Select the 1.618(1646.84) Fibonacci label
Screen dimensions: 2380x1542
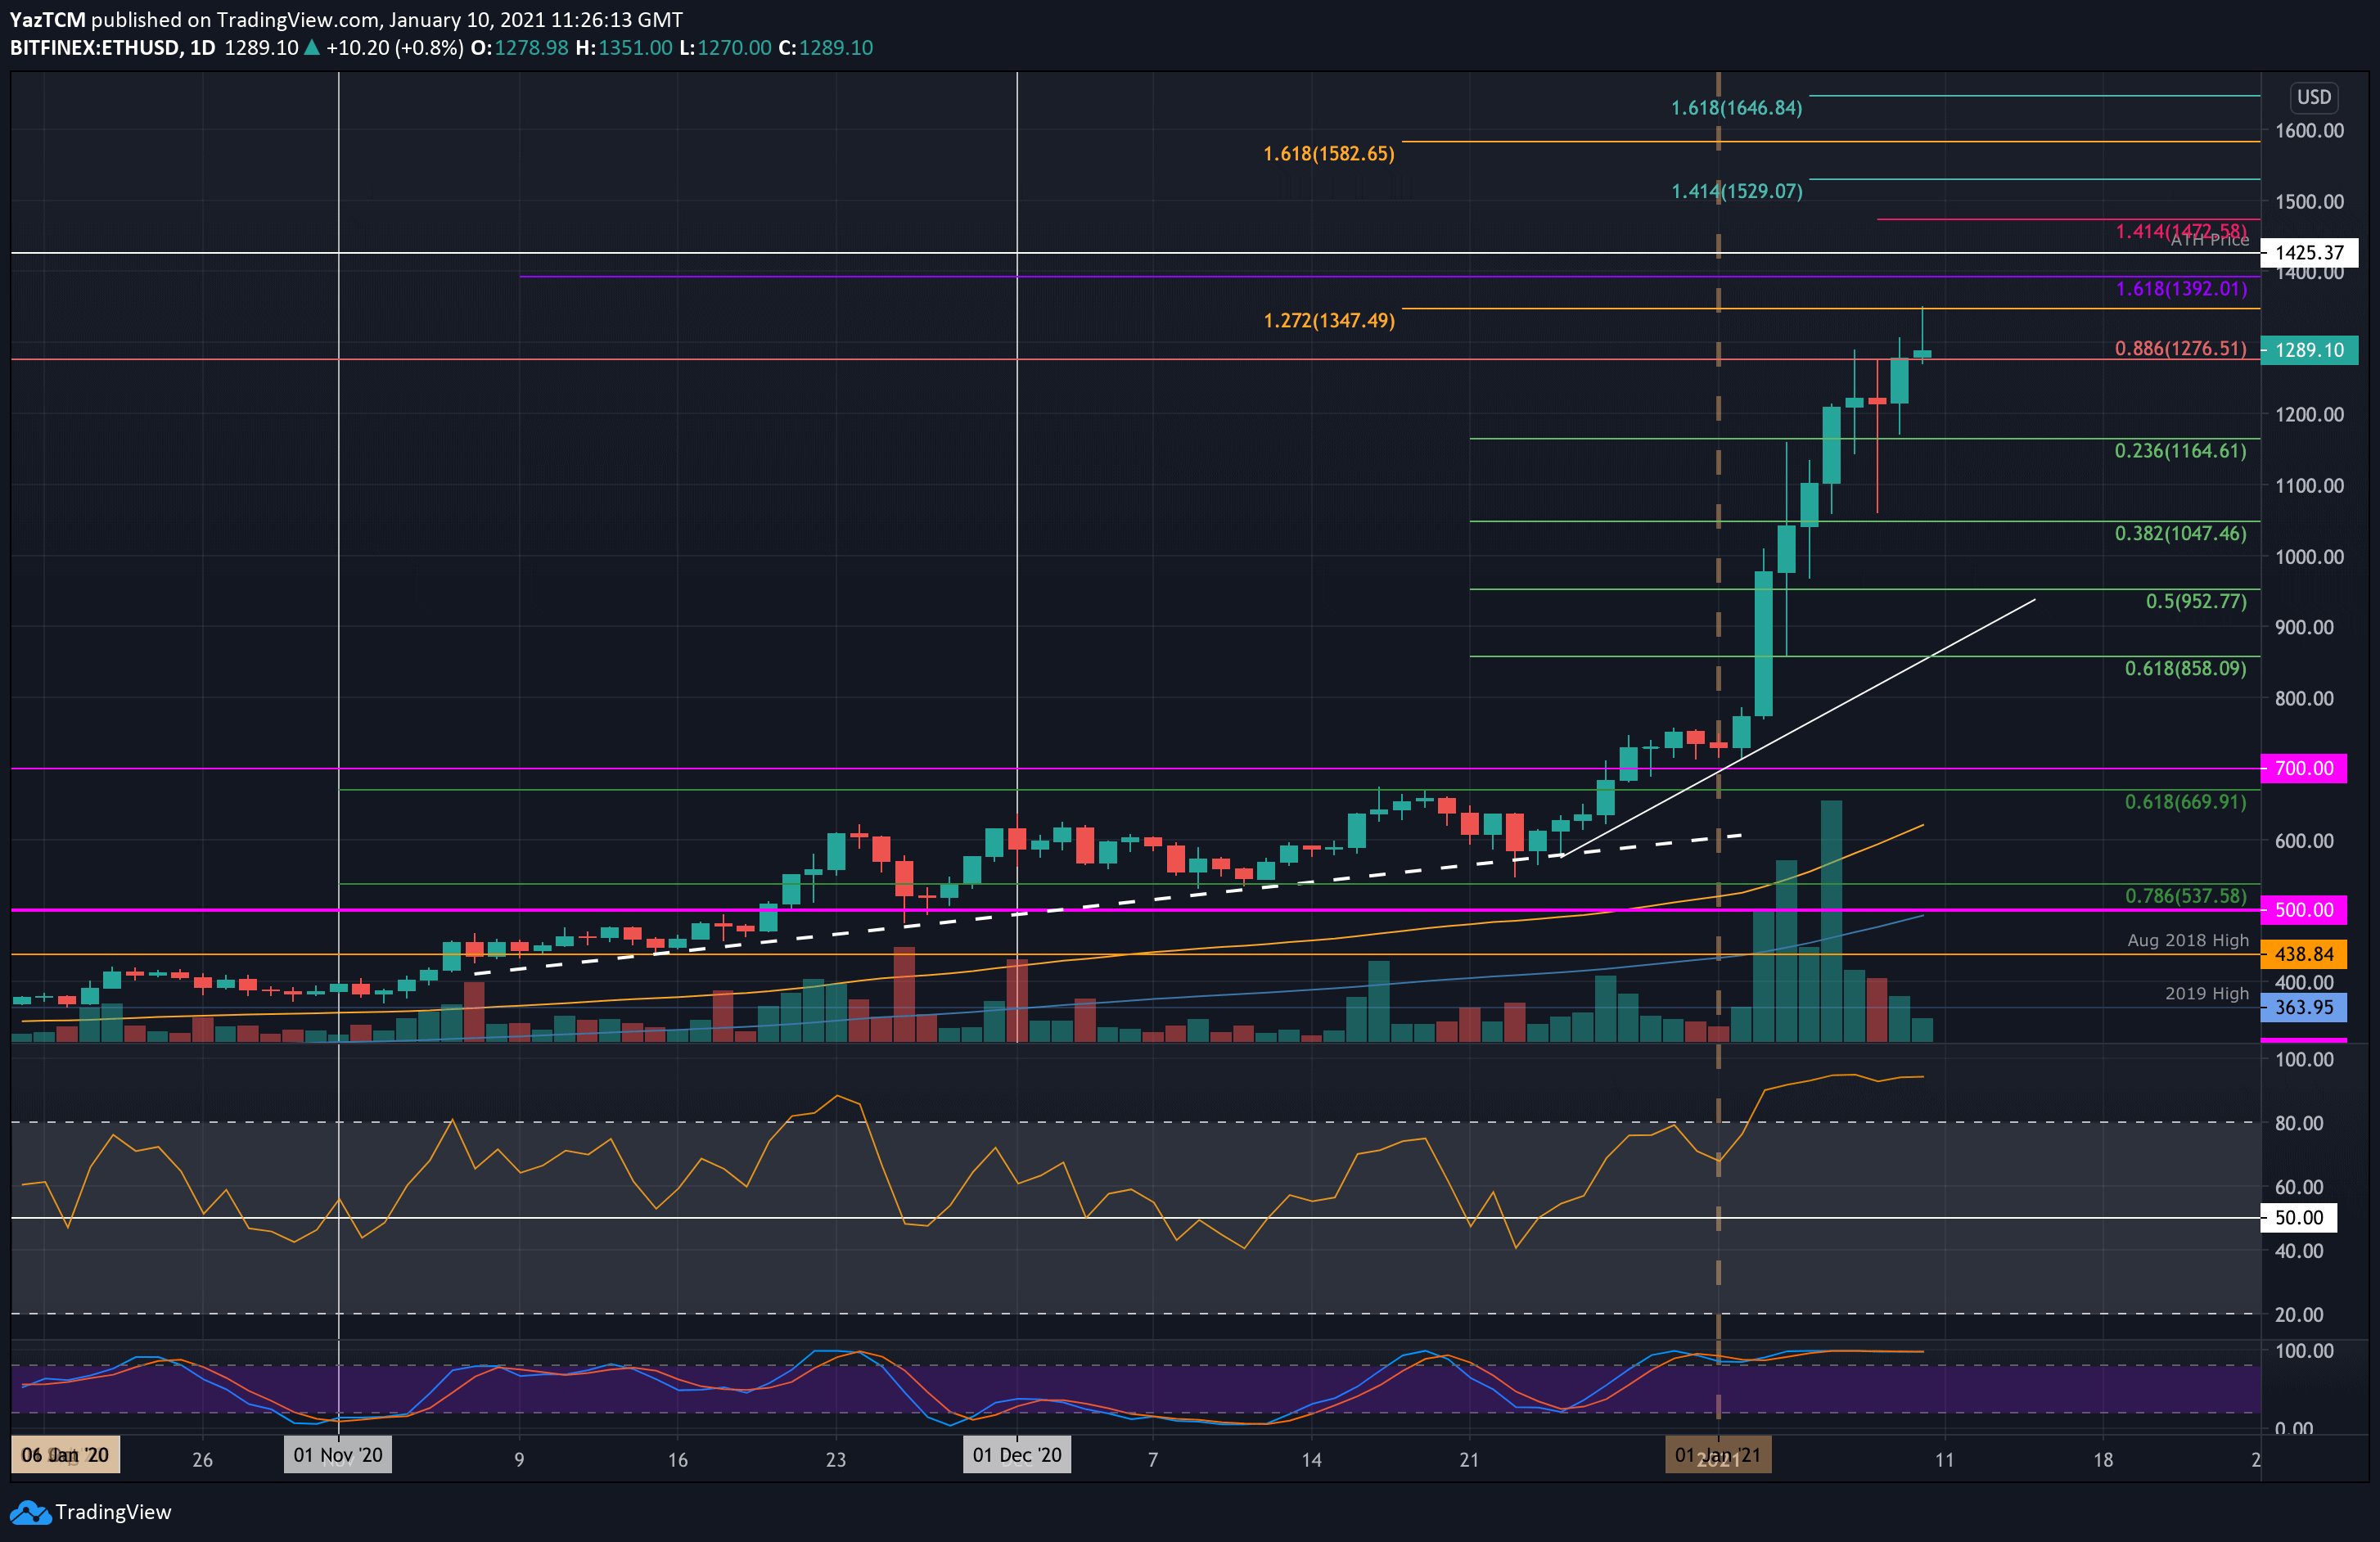coord(1737,108)
